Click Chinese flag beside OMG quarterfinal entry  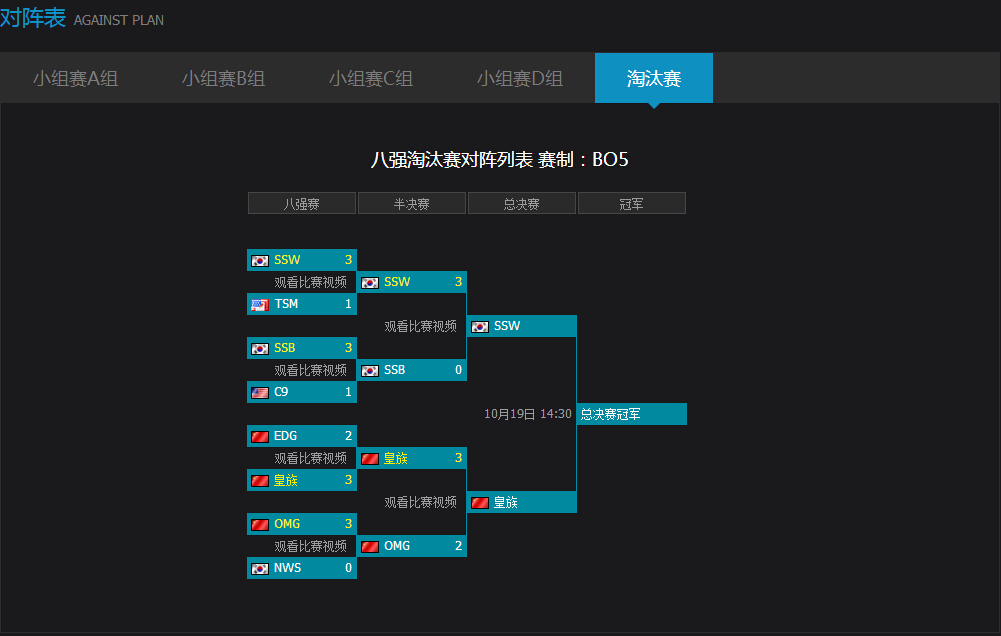pos(260,525)
